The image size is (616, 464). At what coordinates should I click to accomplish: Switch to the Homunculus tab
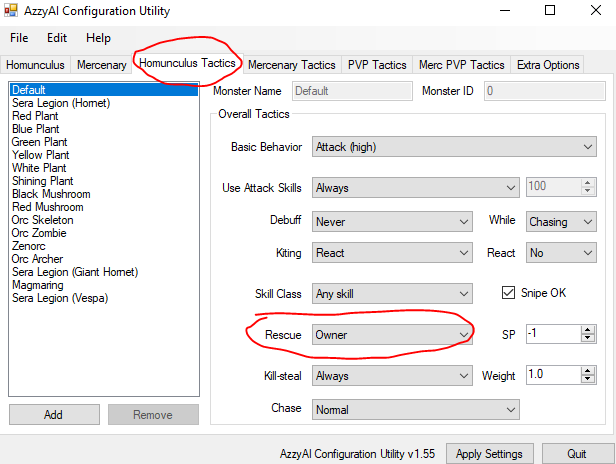click(x=35, y=65)
